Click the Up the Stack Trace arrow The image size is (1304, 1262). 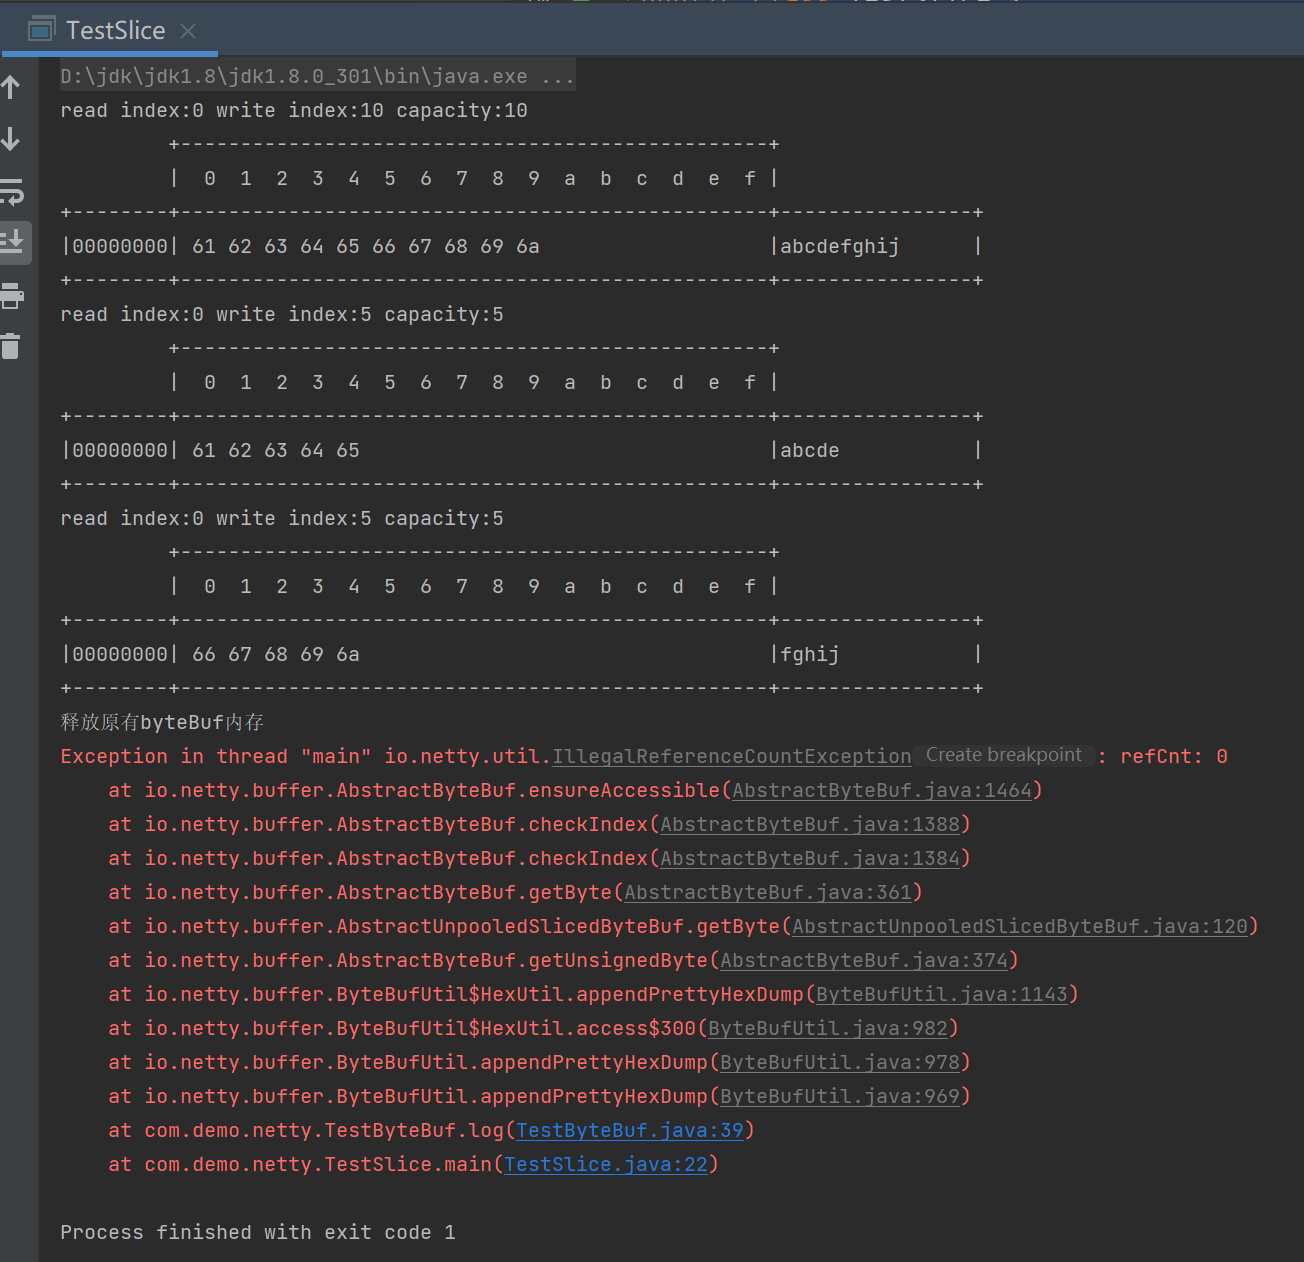point(12,88)
